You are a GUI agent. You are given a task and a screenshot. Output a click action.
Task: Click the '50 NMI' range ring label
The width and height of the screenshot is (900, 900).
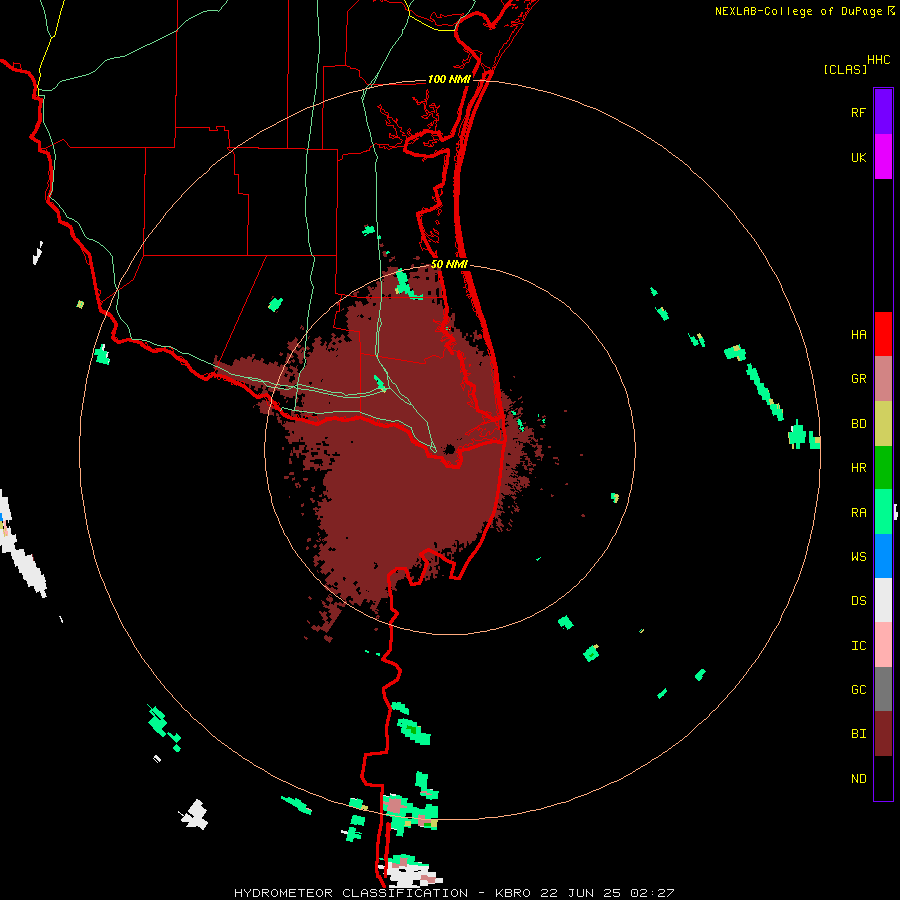tap(449, 264)
